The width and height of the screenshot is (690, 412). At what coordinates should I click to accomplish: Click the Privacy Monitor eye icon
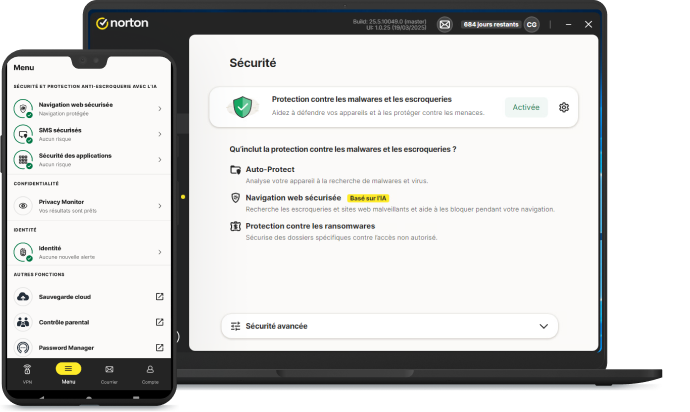[x=24, y=205]
